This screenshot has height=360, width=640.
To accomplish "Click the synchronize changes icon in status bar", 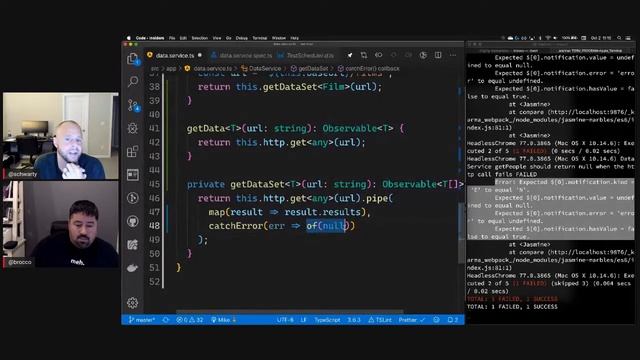I will coord(165,320).
